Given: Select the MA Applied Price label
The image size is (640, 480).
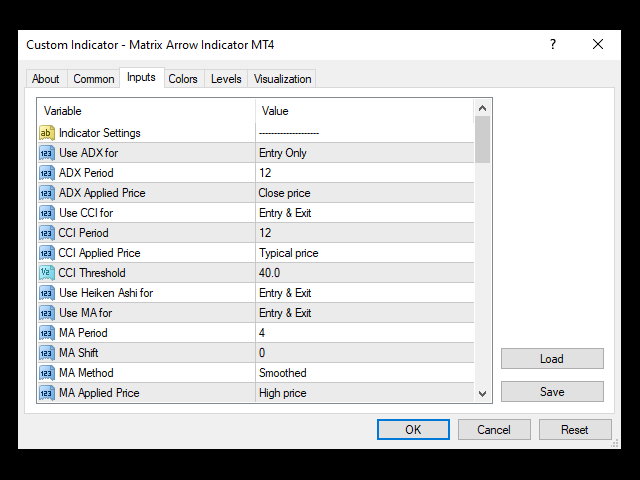Looking at the screenshot, I should tap(99, 393).
